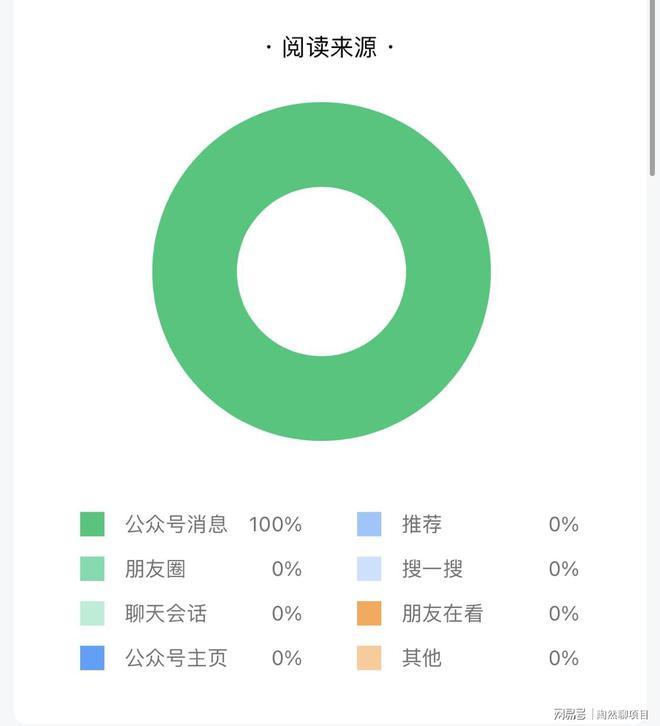Select the 朋友在看 legend label
This screenshot has width=660, height=726.
click(x=442, y=613)
